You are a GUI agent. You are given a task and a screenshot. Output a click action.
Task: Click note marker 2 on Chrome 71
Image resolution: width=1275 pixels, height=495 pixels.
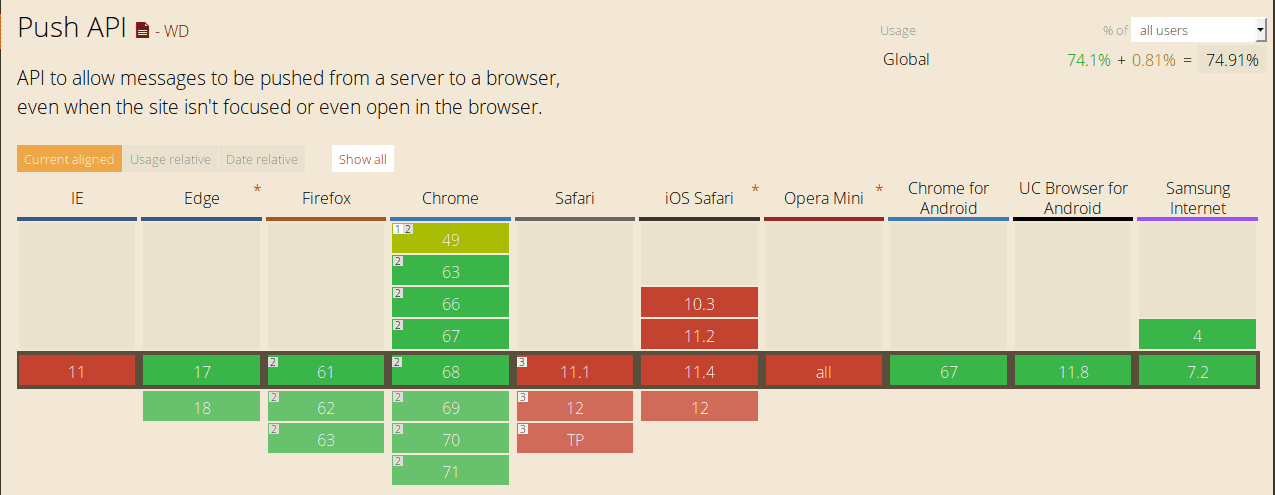coord(397,461)
